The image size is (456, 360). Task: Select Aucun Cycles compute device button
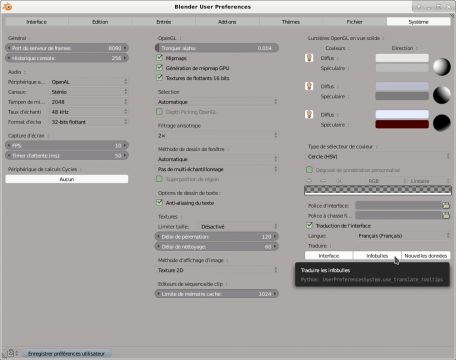67,179
